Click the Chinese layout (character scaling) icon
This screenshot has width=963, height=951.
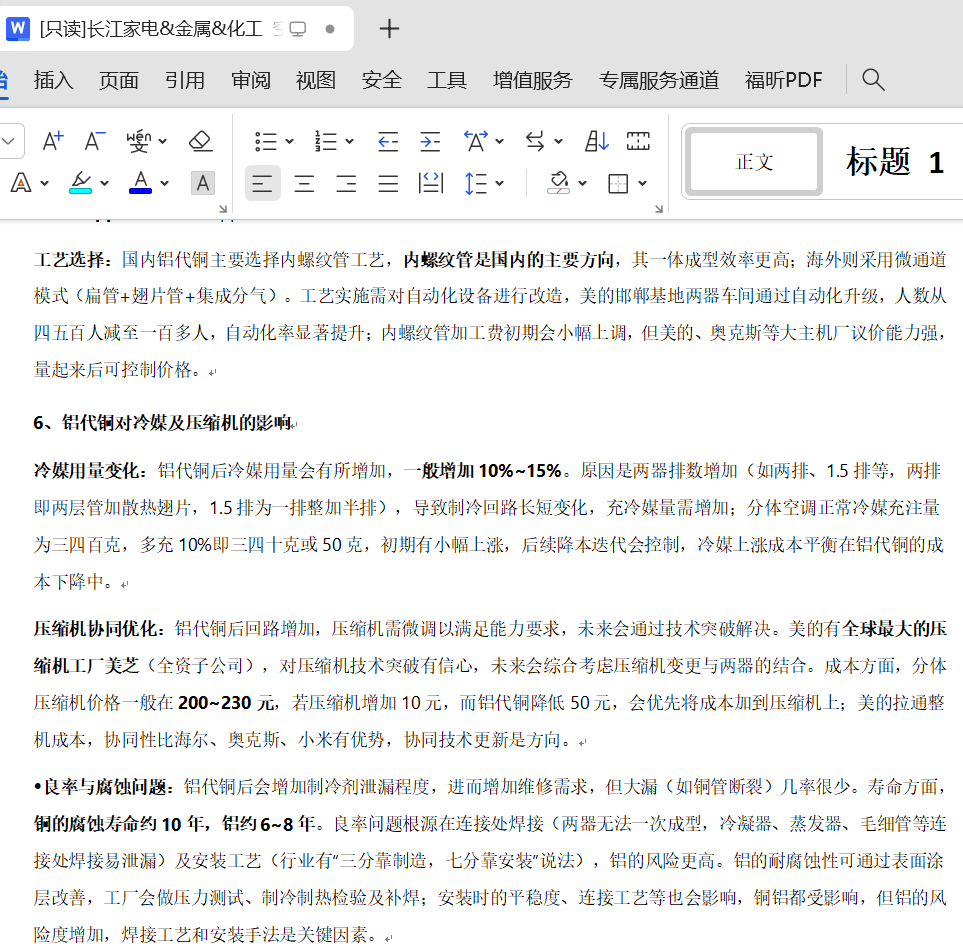coord(476,141)
